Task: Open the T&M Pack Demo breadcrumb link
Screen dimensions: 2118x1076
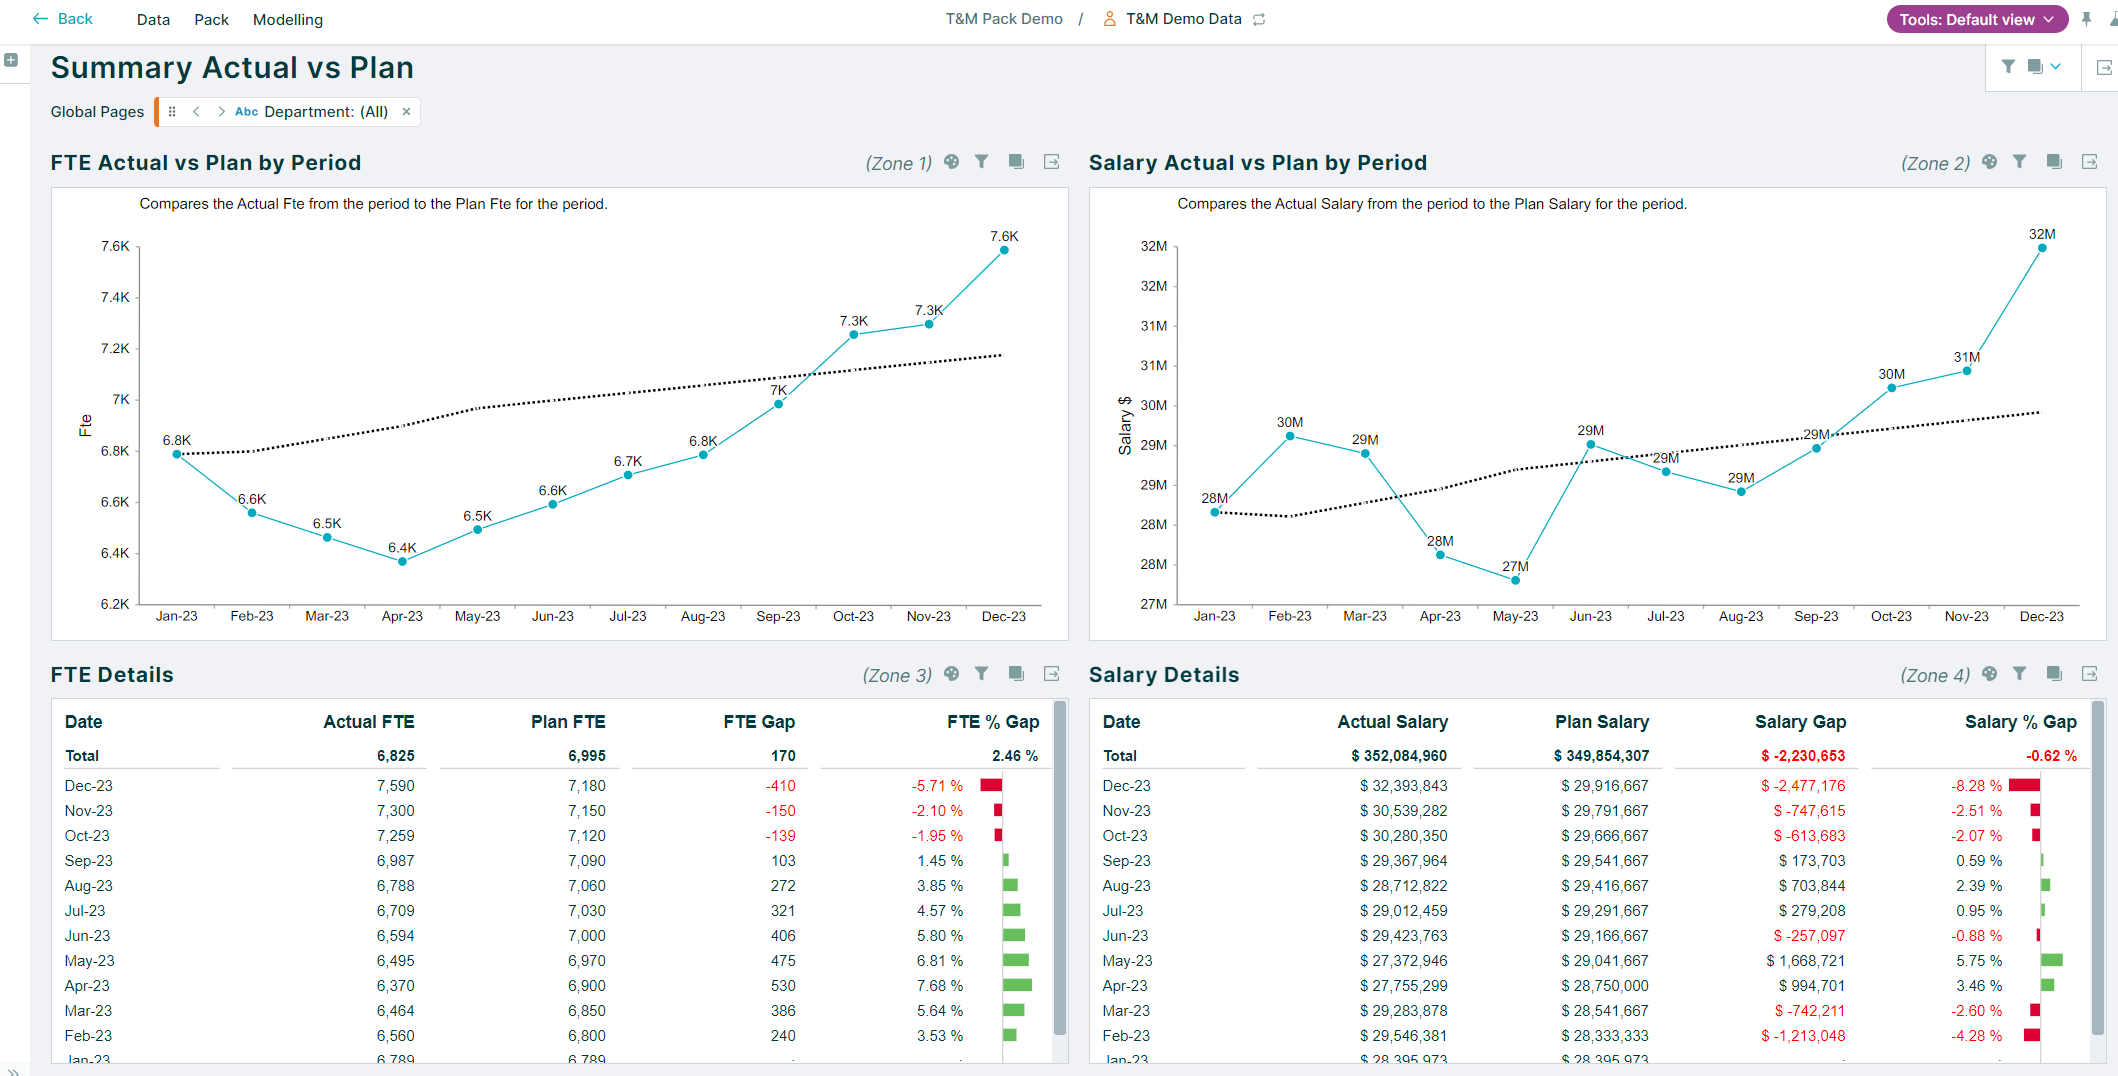Action: [x=1004, y=18]
